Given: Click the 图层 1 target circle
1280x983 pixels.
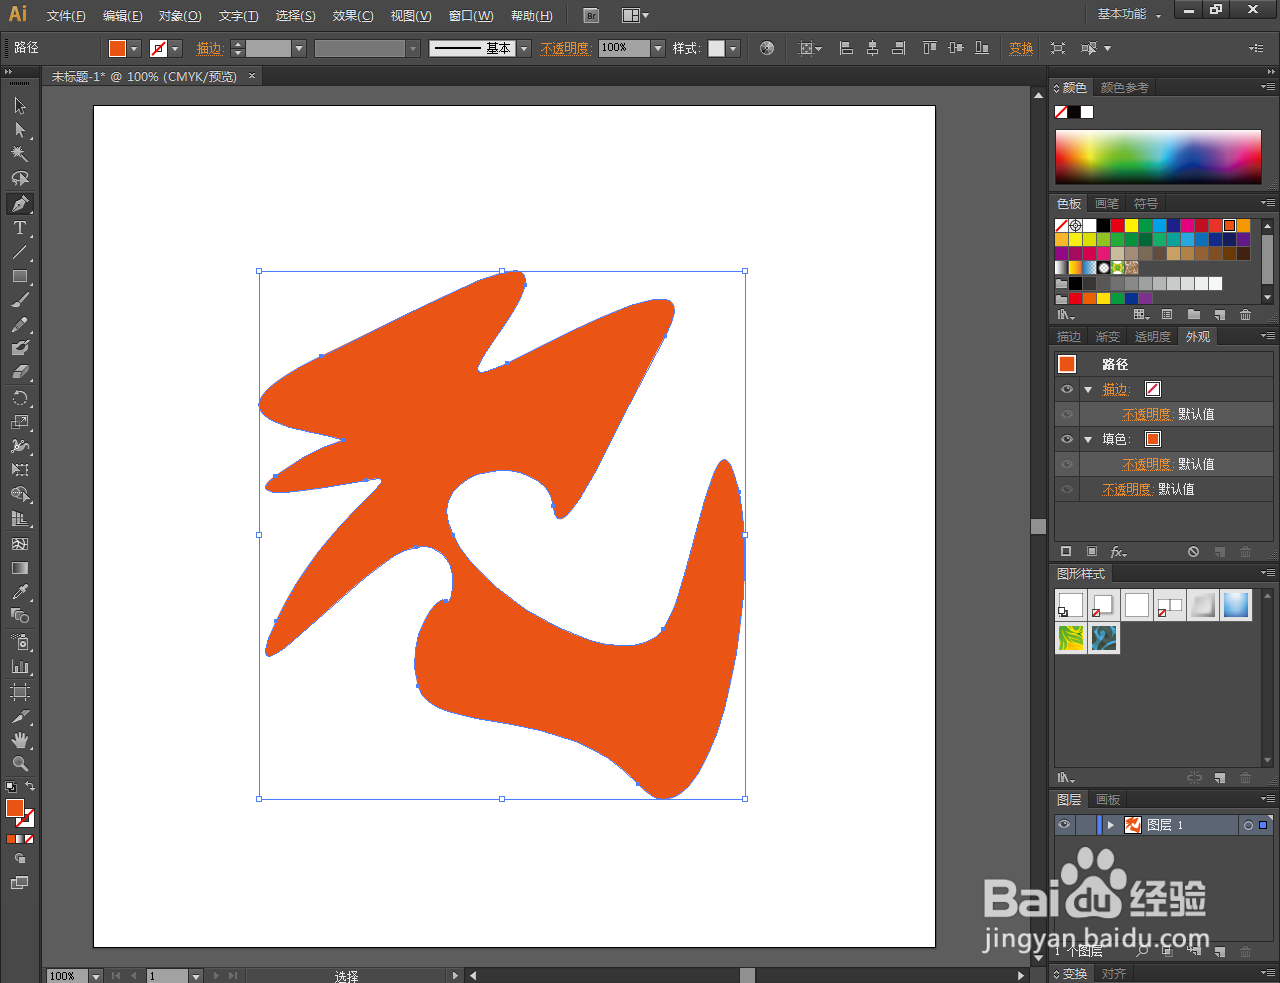Looking at the screenshot, I should pos(1247,825).
